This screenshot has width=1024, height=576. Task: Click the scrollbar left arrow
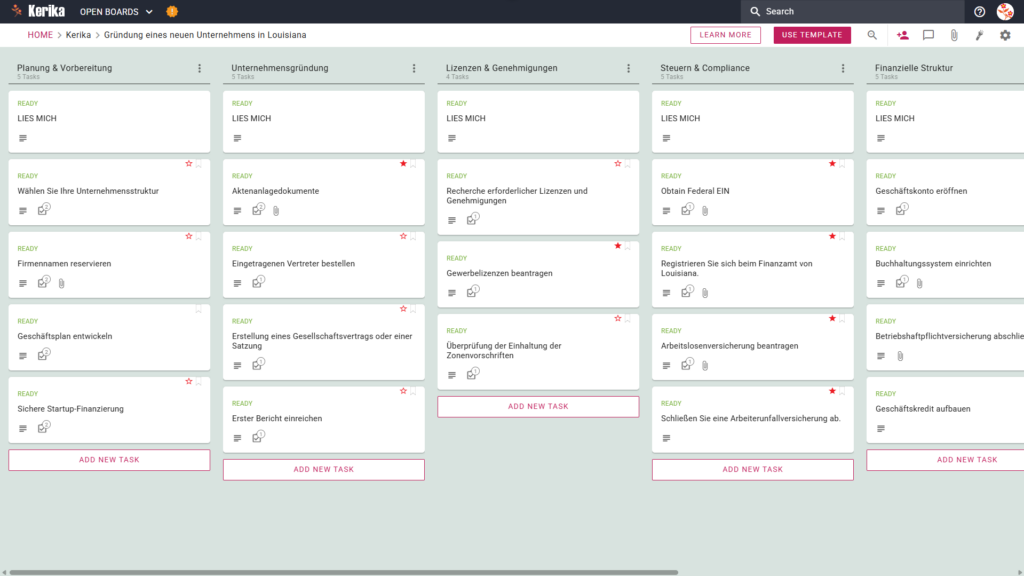(4, 573)
